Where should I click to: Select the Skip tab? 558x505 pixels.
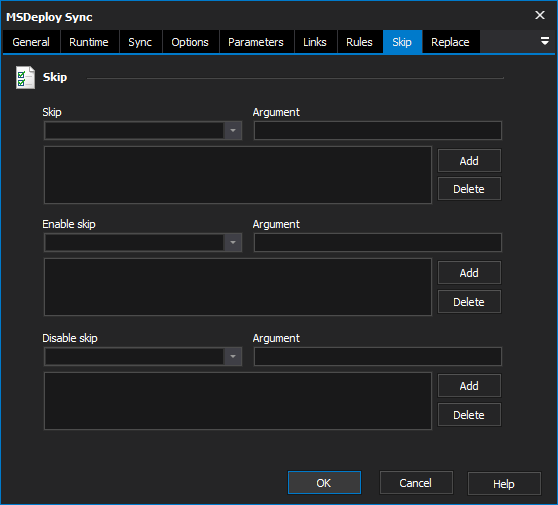[x=402, y=42]
